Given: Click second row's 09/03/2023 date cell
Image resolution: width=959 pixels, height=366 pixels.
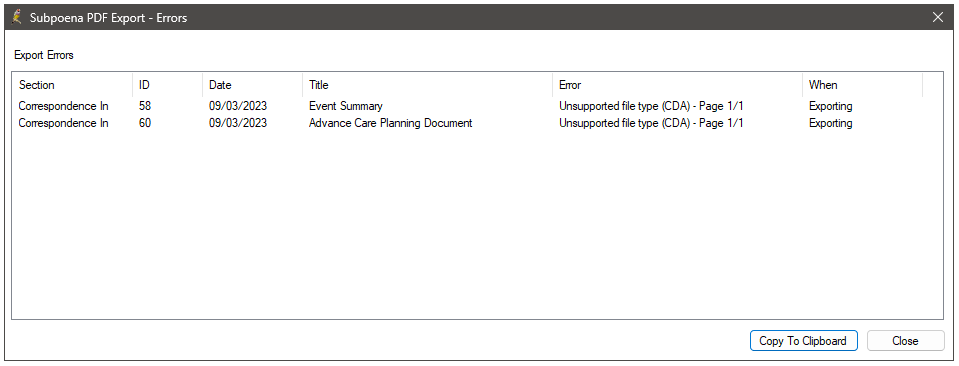Looking at the screenshot, I should 238,122.
